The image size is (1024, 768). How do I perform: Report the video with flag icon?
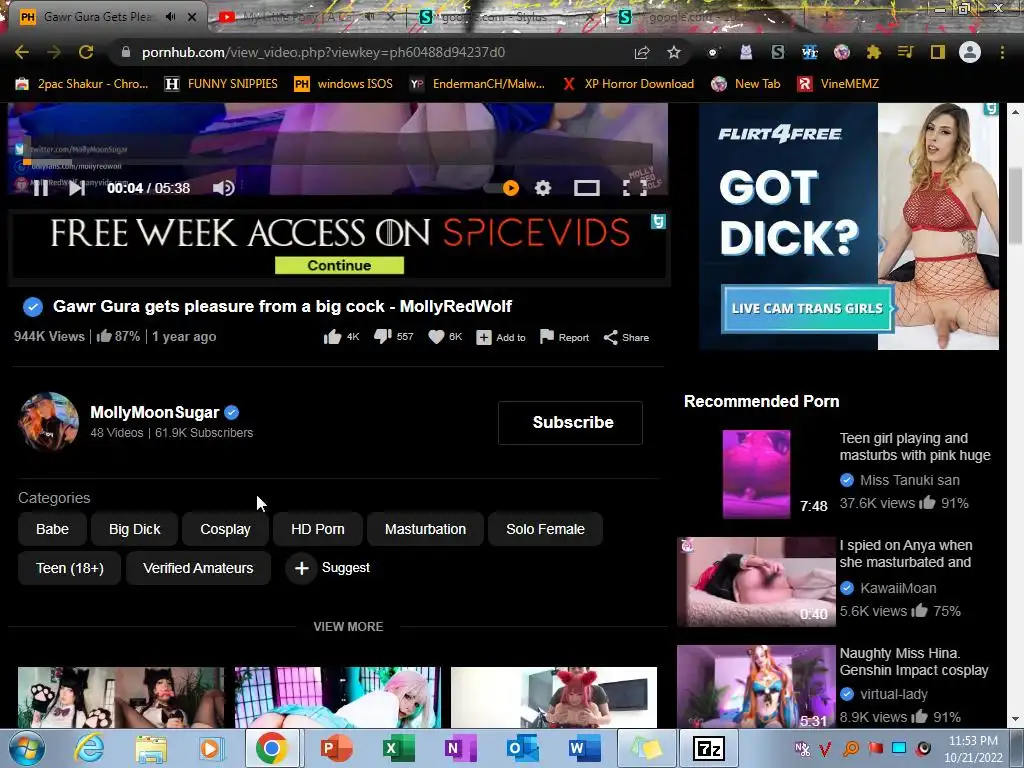(564, 337)
